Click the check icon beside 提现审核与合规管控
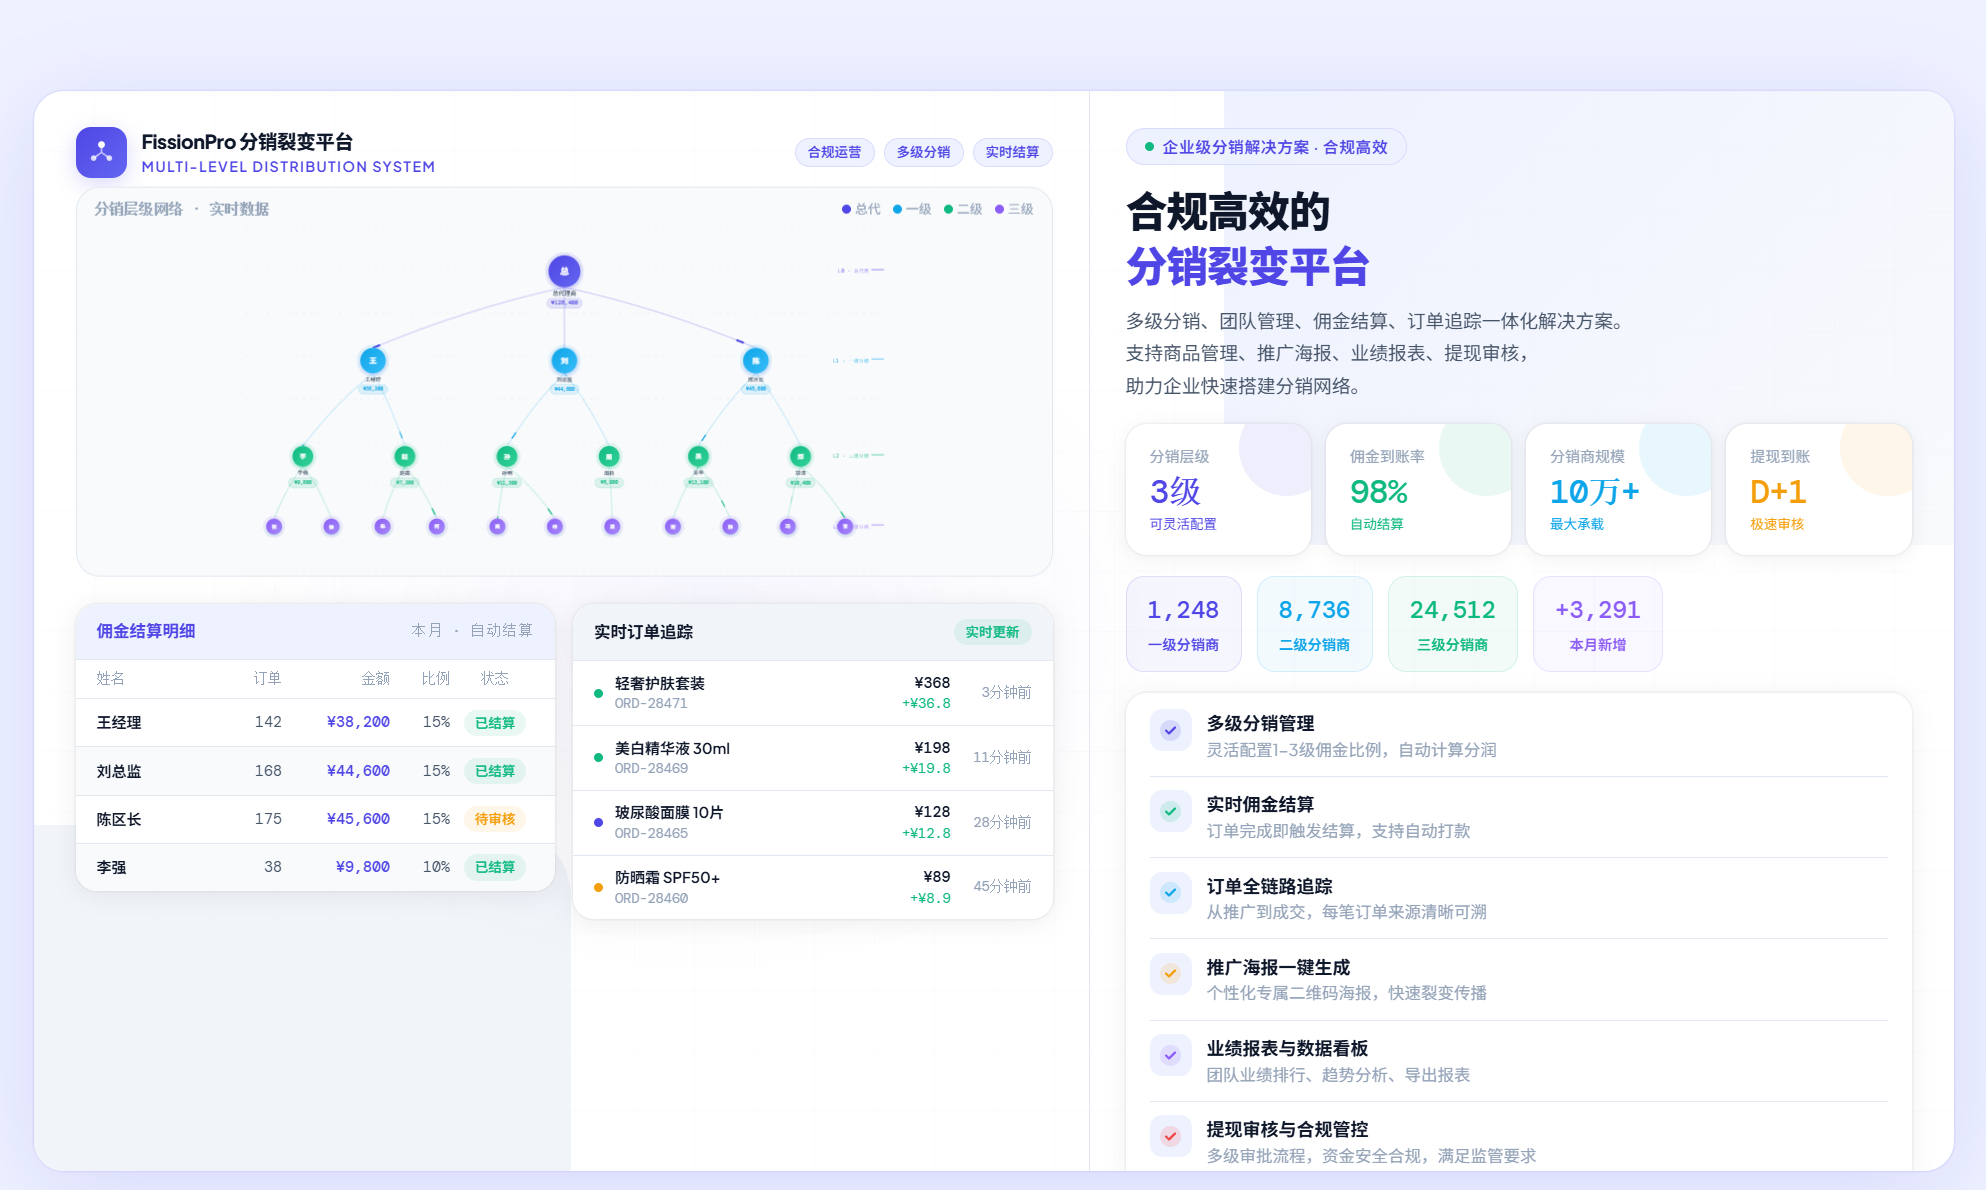 tap(1170, 1136)
